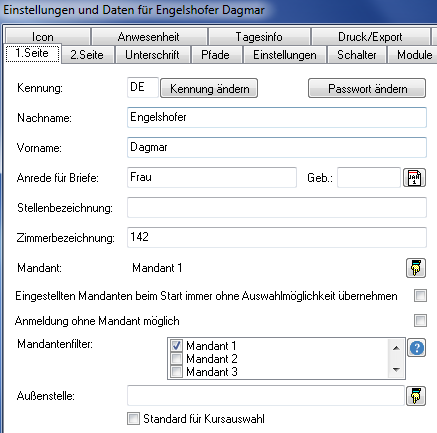Choose Außenstelle via hand selection icon
Viewport: 437px width, 433px height.
click(416, 396)
